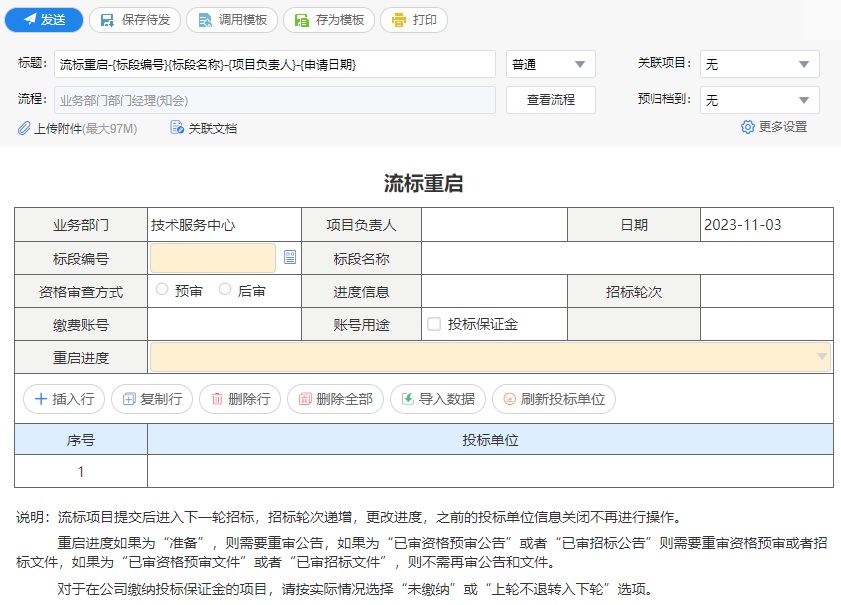Click the 发送 send button

click(x=44, y=20)
